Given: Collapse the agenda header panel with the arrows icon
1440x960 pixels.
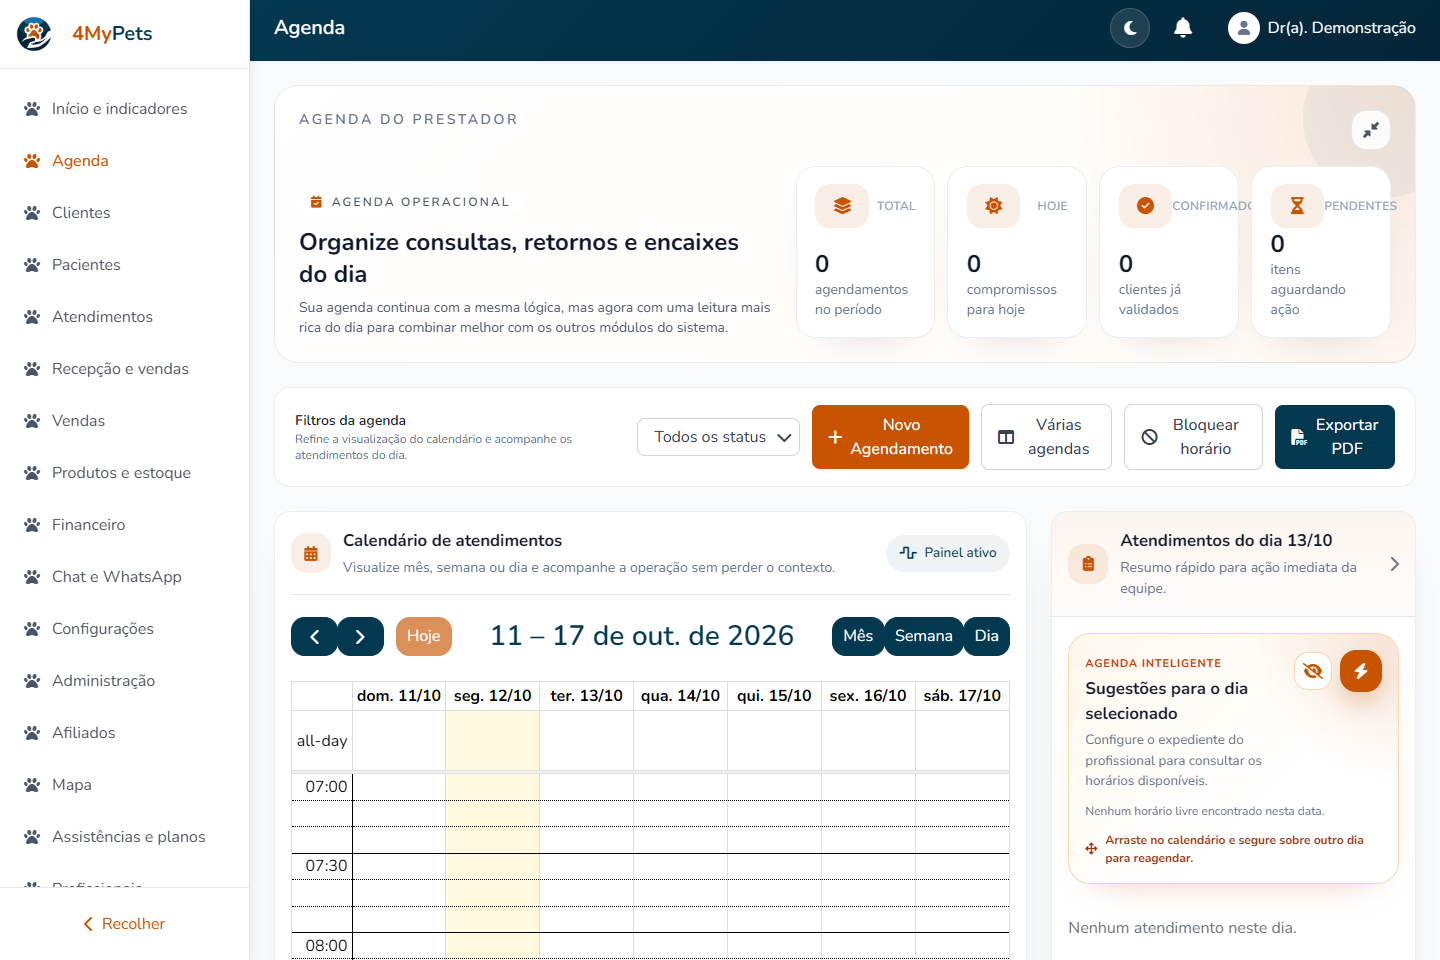Looking at the screenshot, I should point(1371,130).
